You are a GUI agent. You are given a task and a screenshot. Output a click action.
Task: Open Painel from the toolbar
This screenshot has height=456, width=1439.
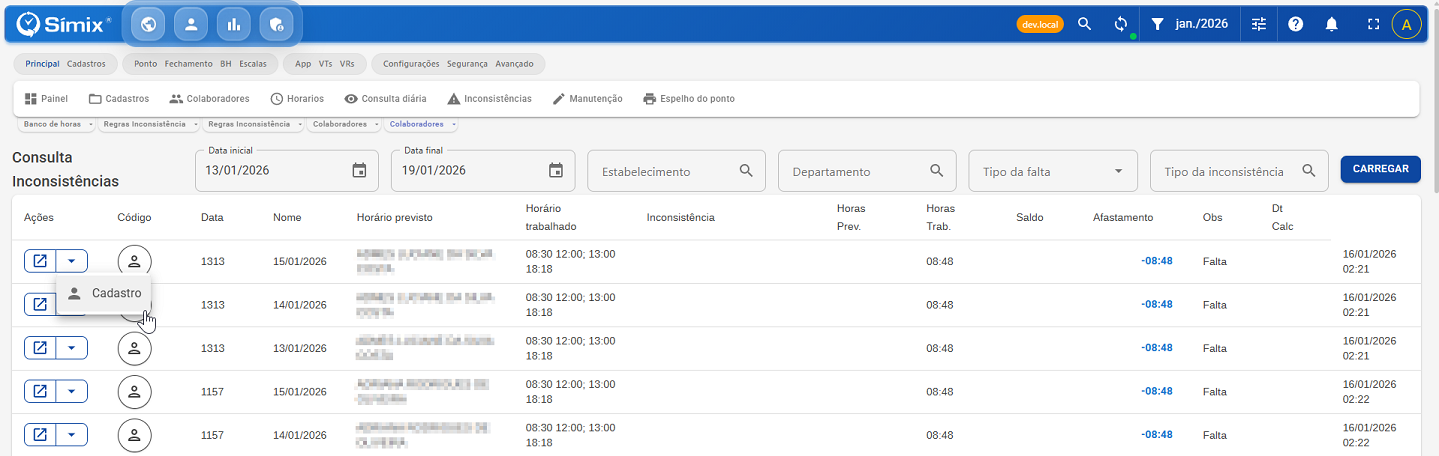(x=46, y=99)
